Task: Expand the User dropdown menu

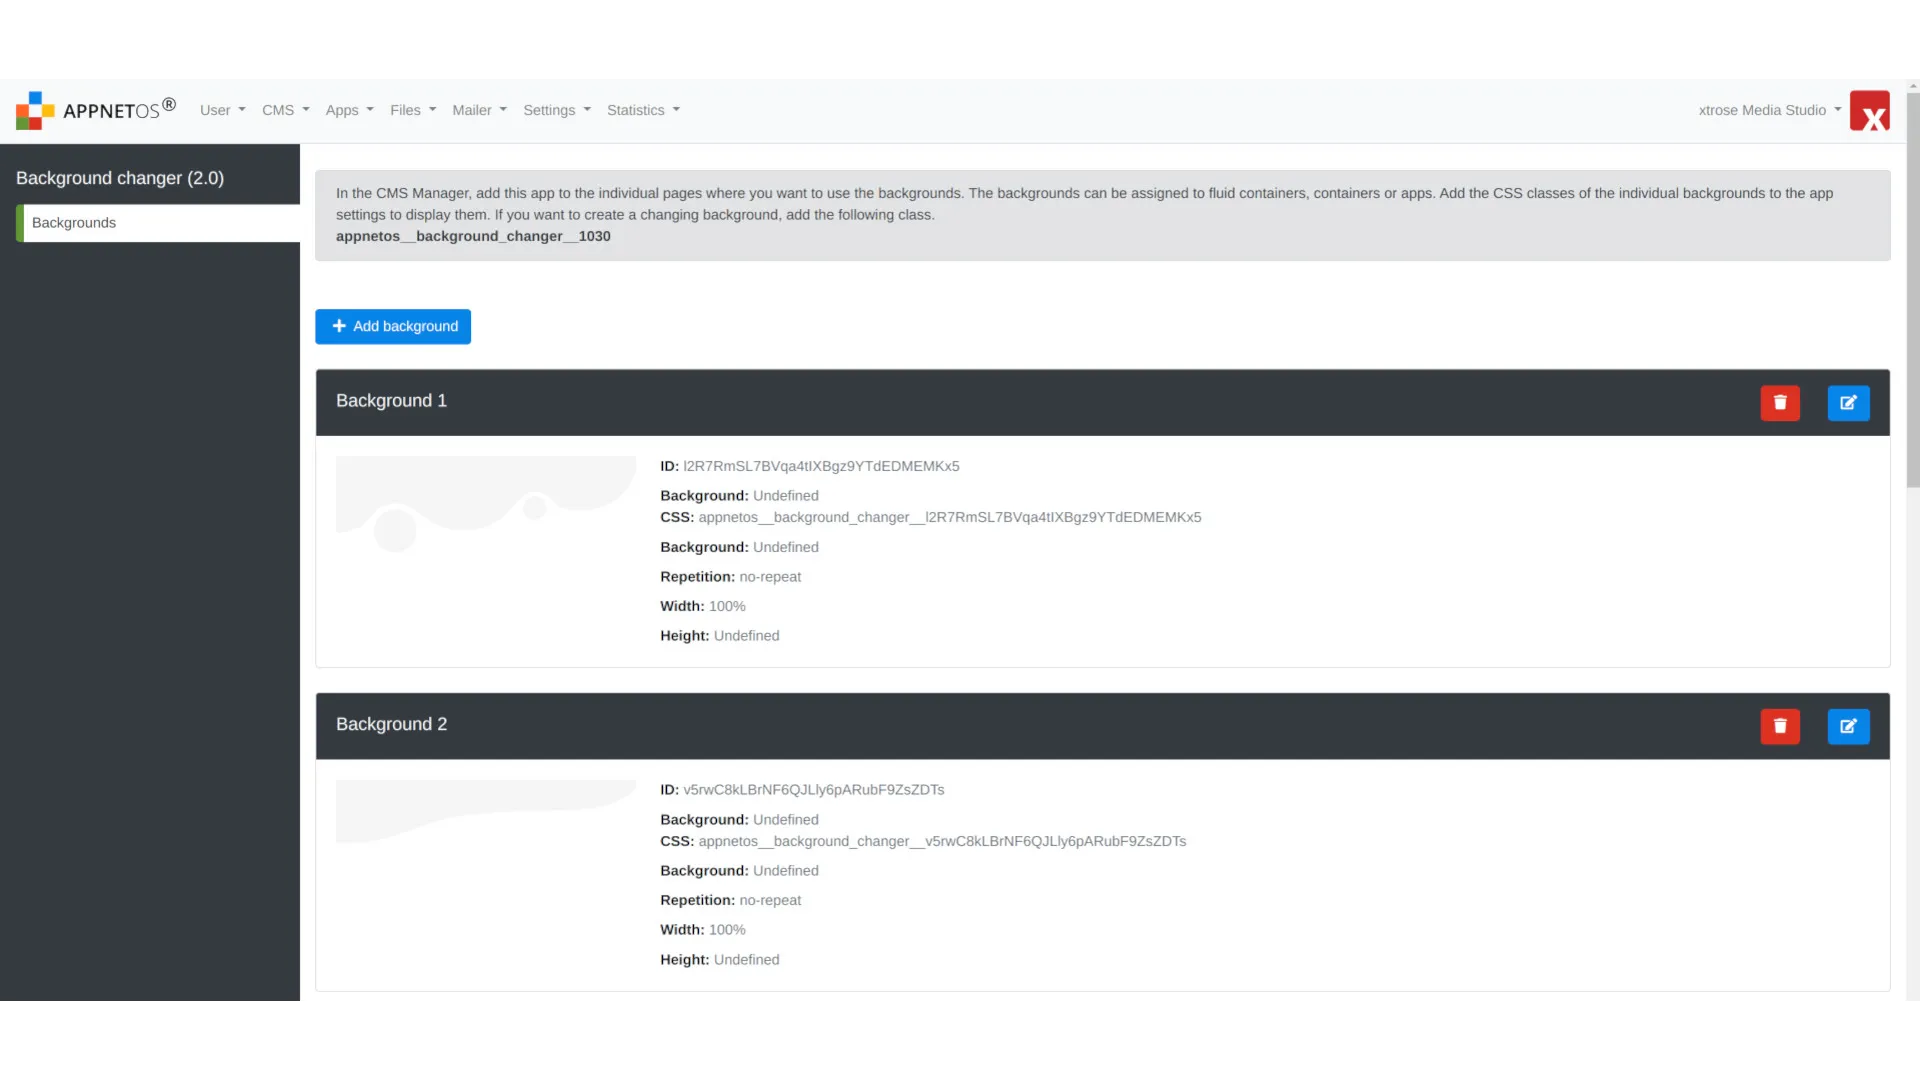Action: tap(222, 109)
